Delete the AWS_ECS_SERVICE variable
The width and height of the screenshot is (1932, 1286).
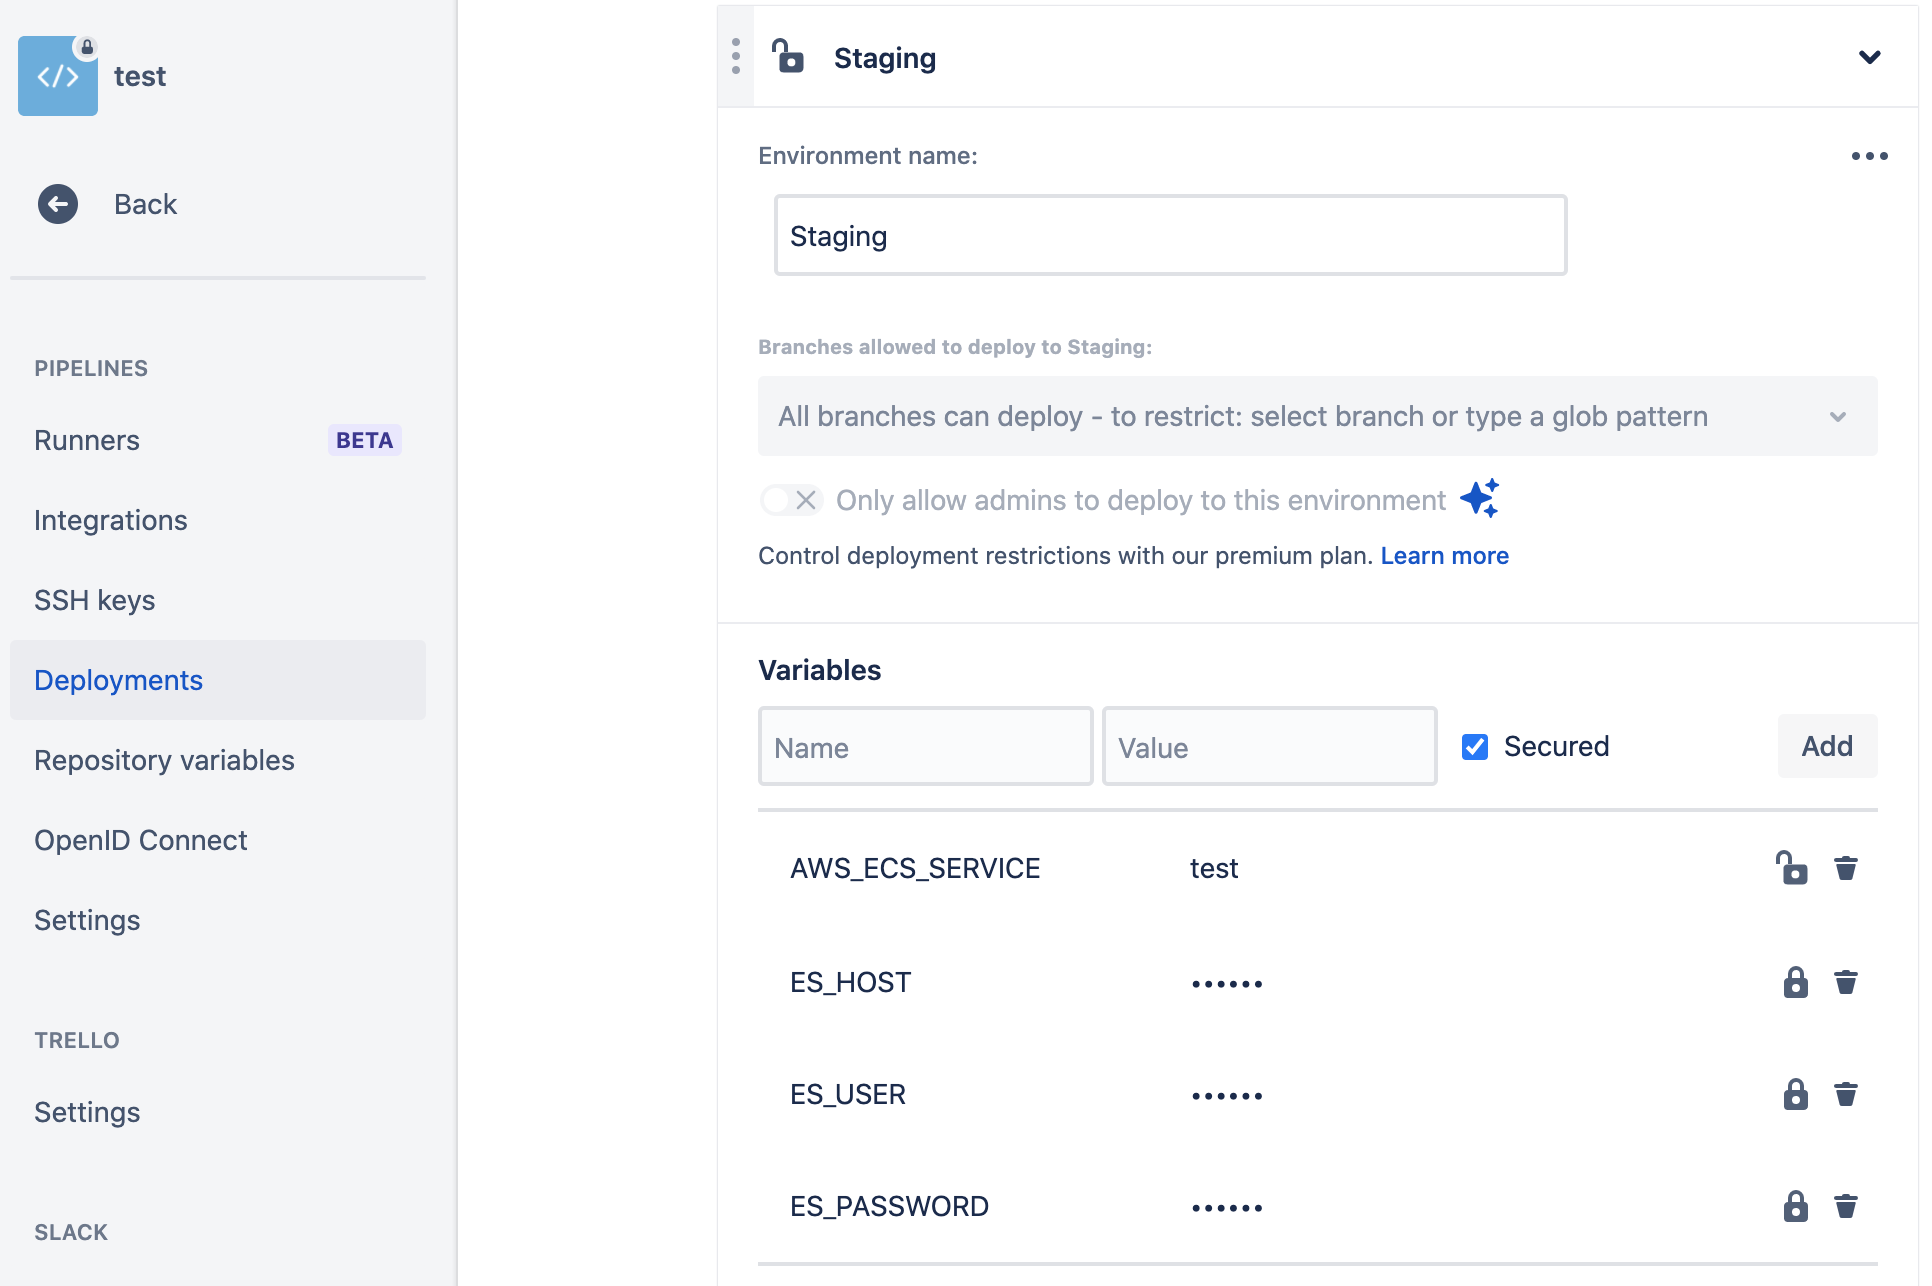[x=1845, y=868]
